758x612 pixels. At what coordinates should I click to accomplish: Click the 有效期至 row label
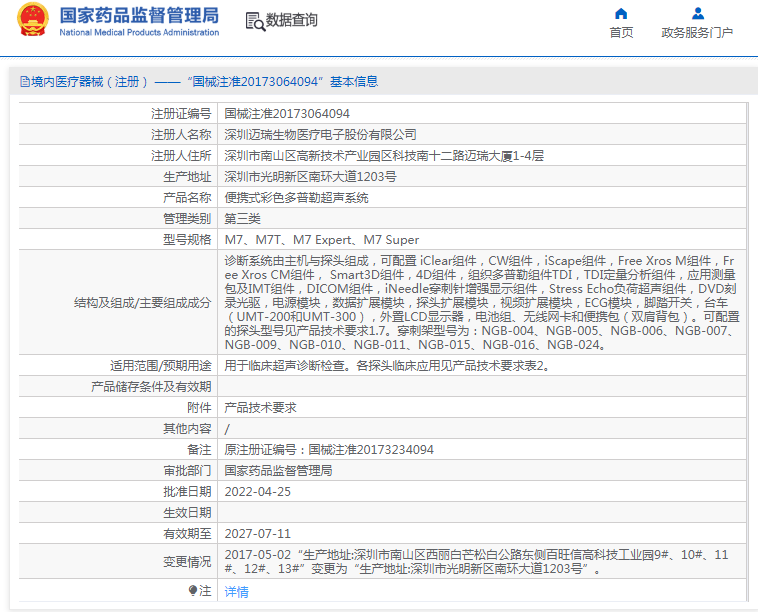(x=187, y=534)
